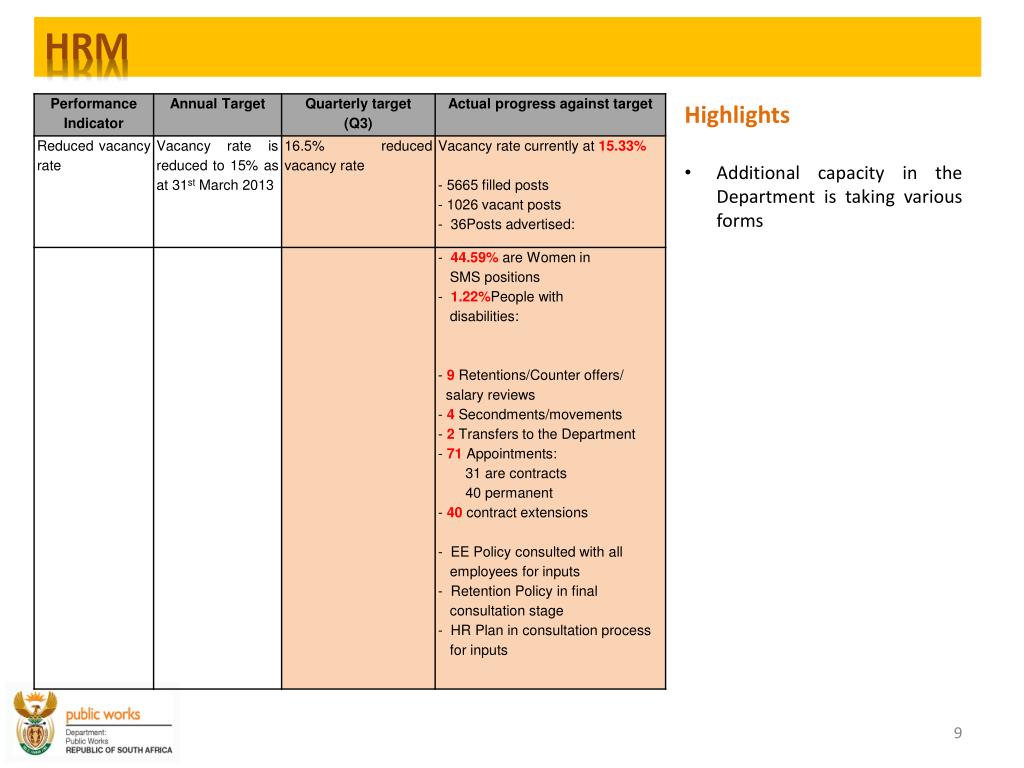Click the red 15.33% vacancy rate
The image size is (1024, 768).
622,146
